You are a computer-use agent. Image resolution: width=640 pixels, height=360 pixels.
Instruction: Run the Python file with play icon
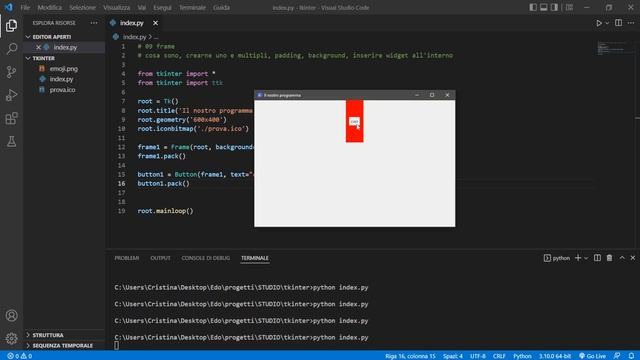click(x=599, y=23)
